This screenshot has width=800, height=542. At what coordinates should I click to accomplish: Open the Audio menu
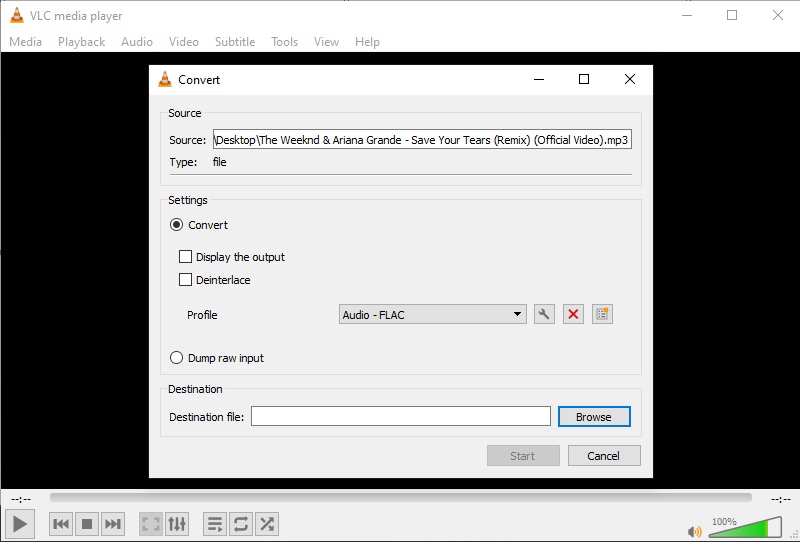coord(137,42)
